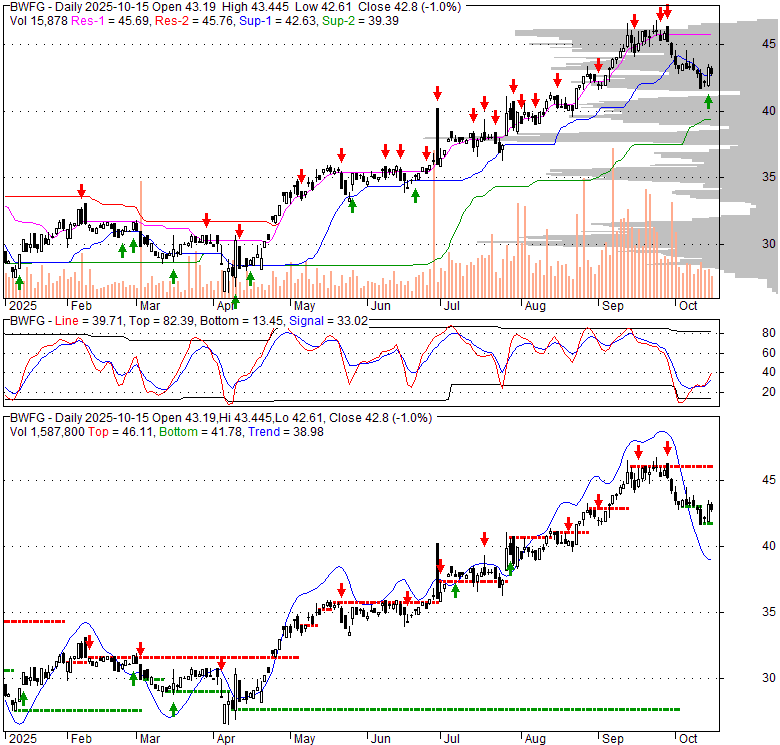Click the 'Mar' month label under top chart

tap(150, 306)
